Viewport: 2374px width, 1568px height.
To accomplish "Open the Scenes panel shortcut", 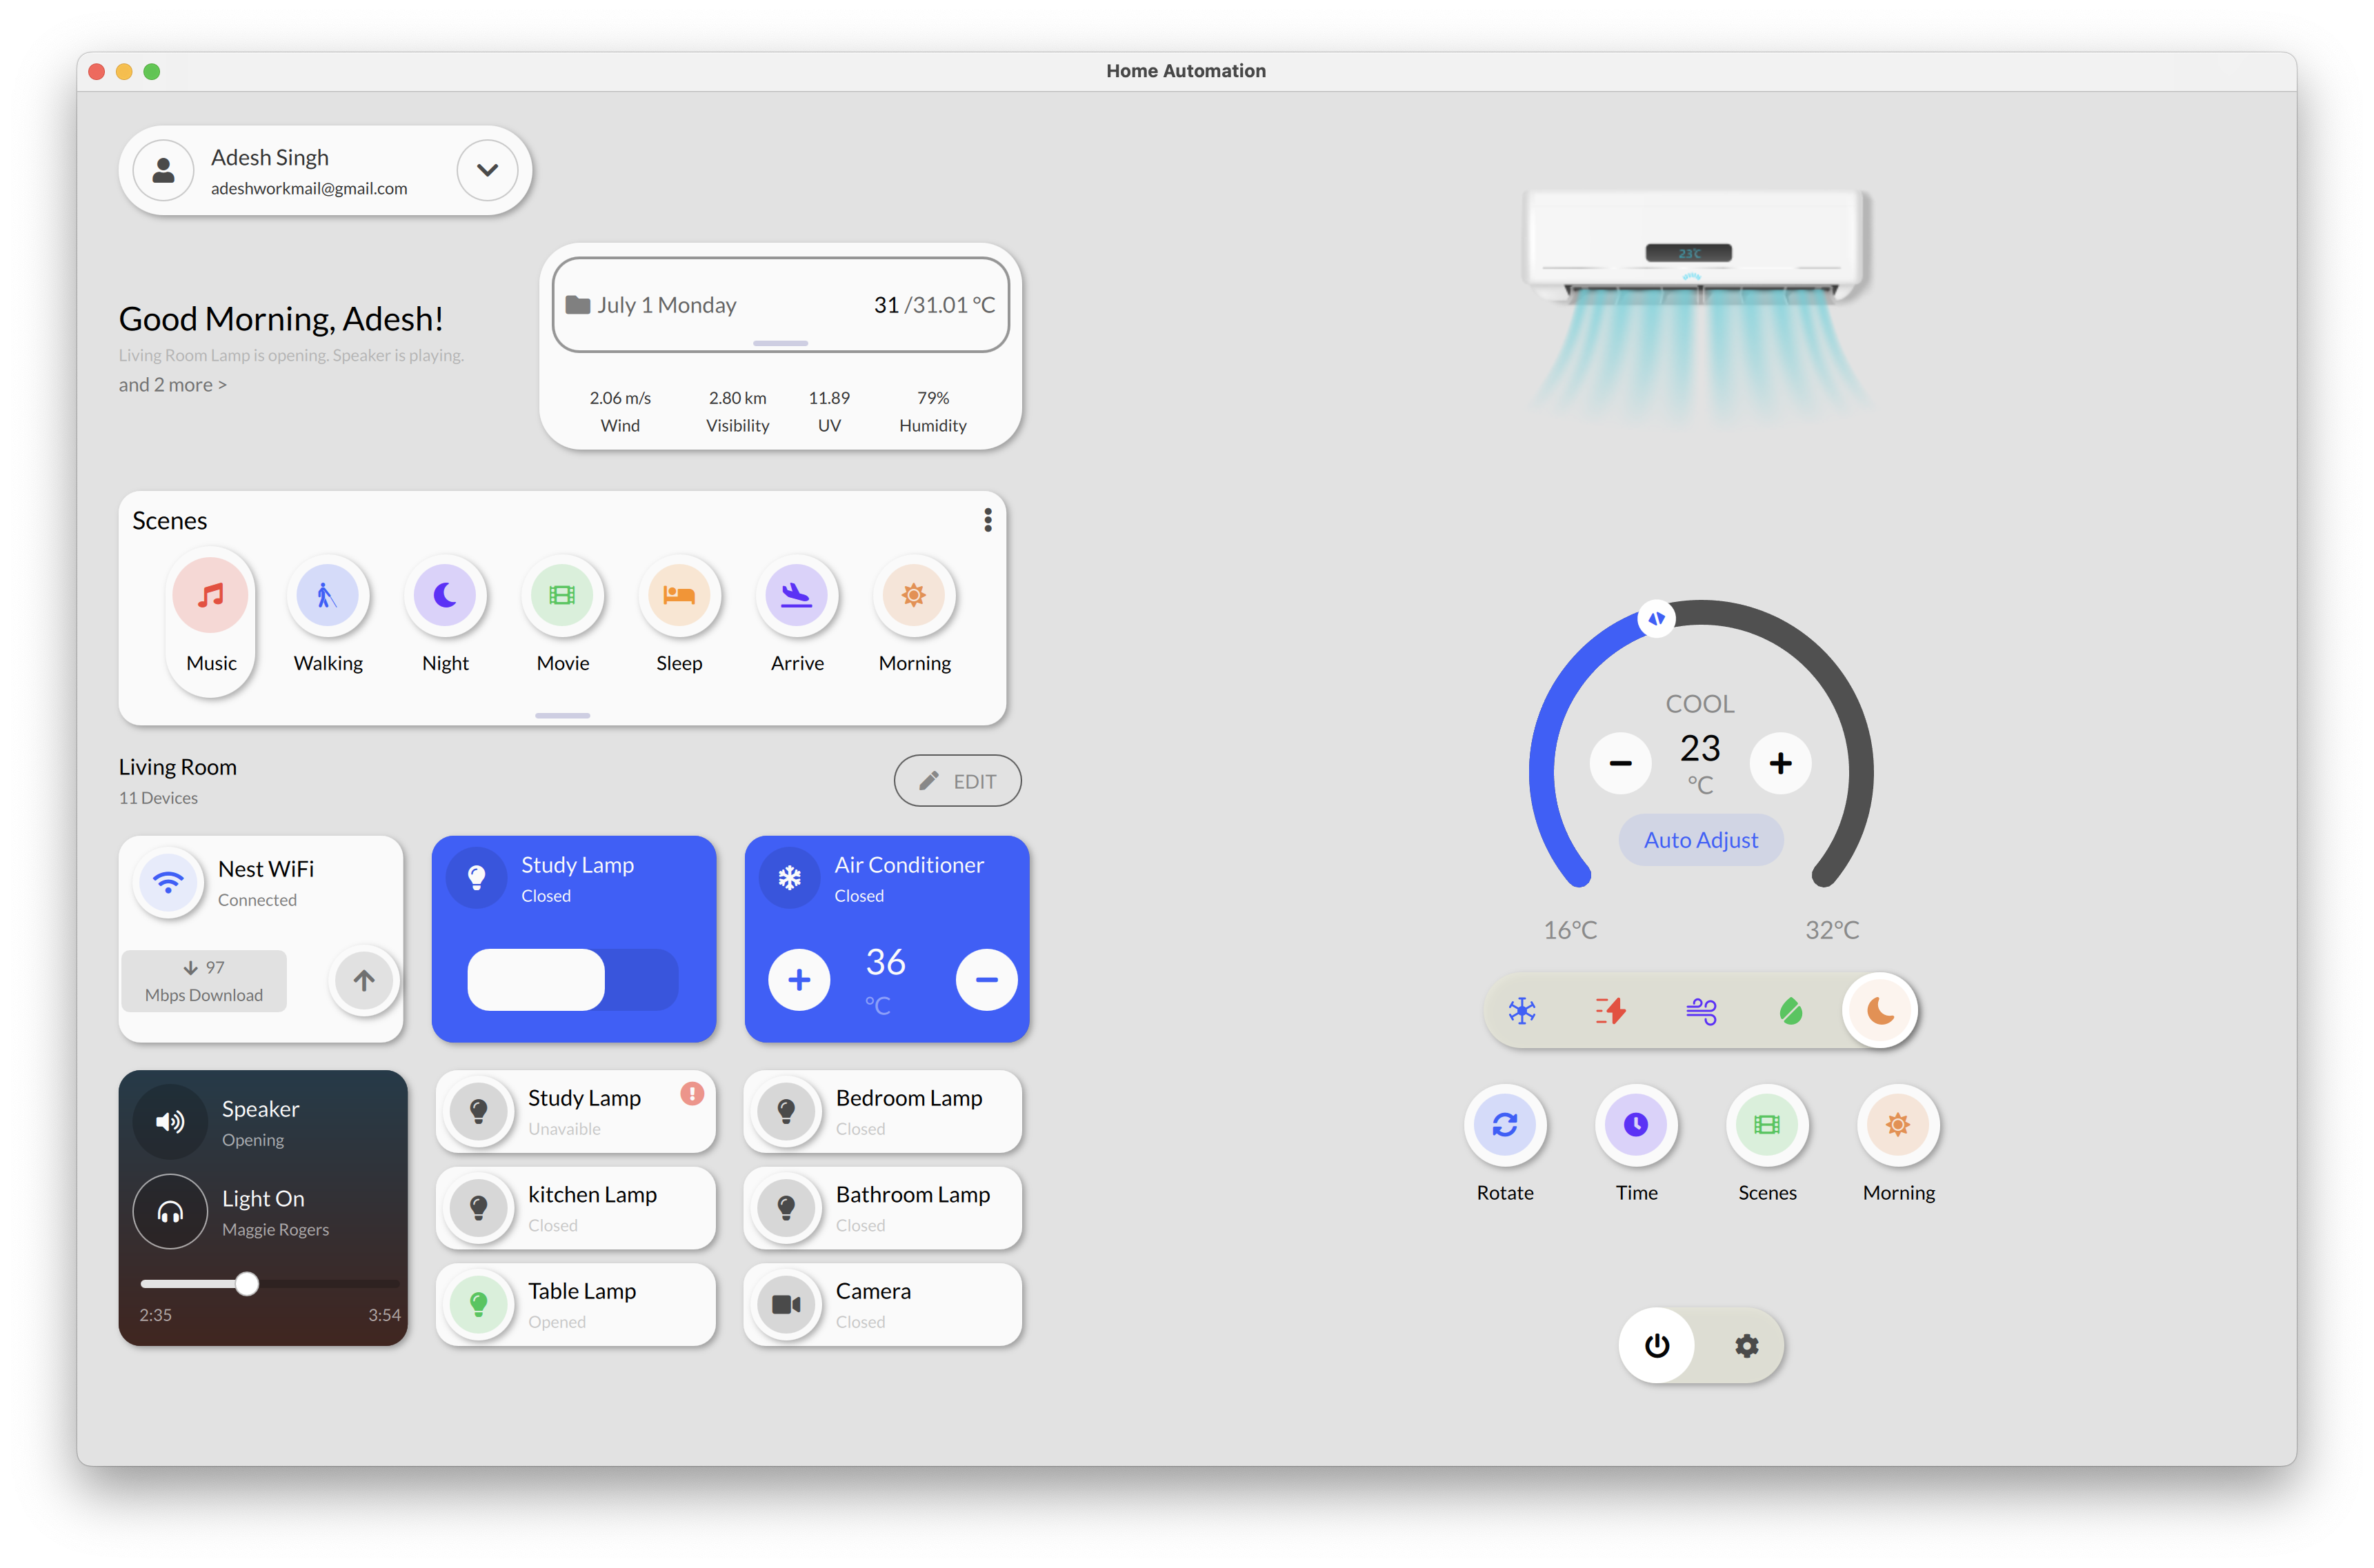I will pos(1767,1125).
